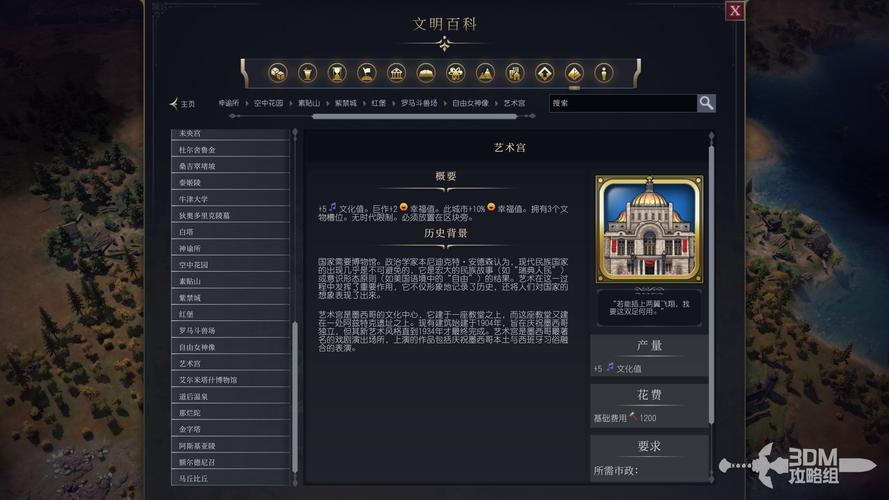
Task: Select the goblet category icon
Action: coord(307,72)
